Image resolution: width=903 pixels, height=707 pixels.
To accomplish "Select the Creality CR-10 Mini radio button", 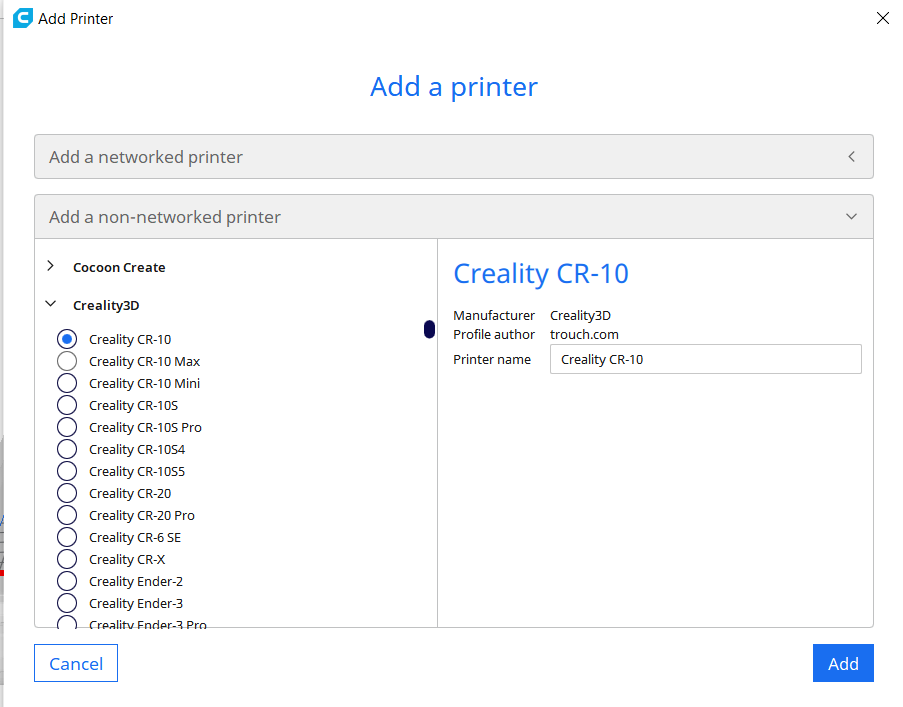I will (67, 383).
